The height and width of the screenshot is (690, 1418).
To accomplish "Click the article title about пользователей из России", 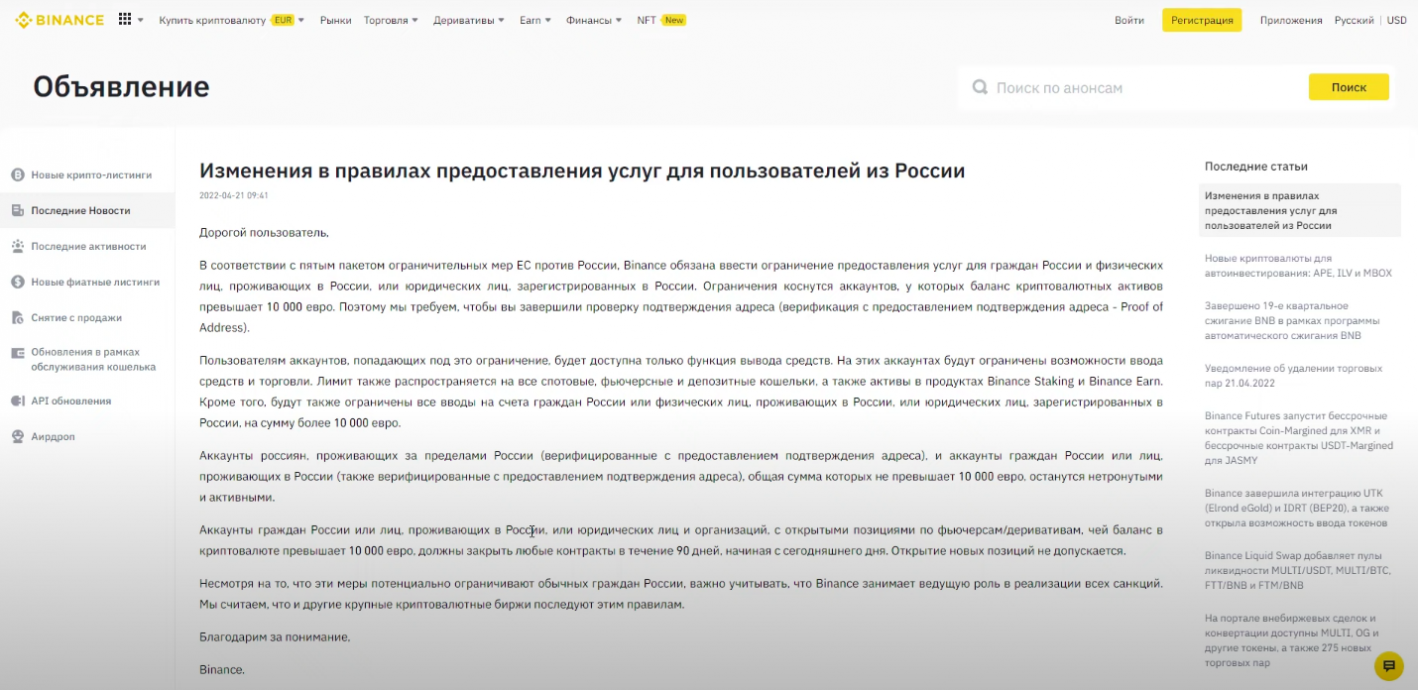I will click(582, 170).
